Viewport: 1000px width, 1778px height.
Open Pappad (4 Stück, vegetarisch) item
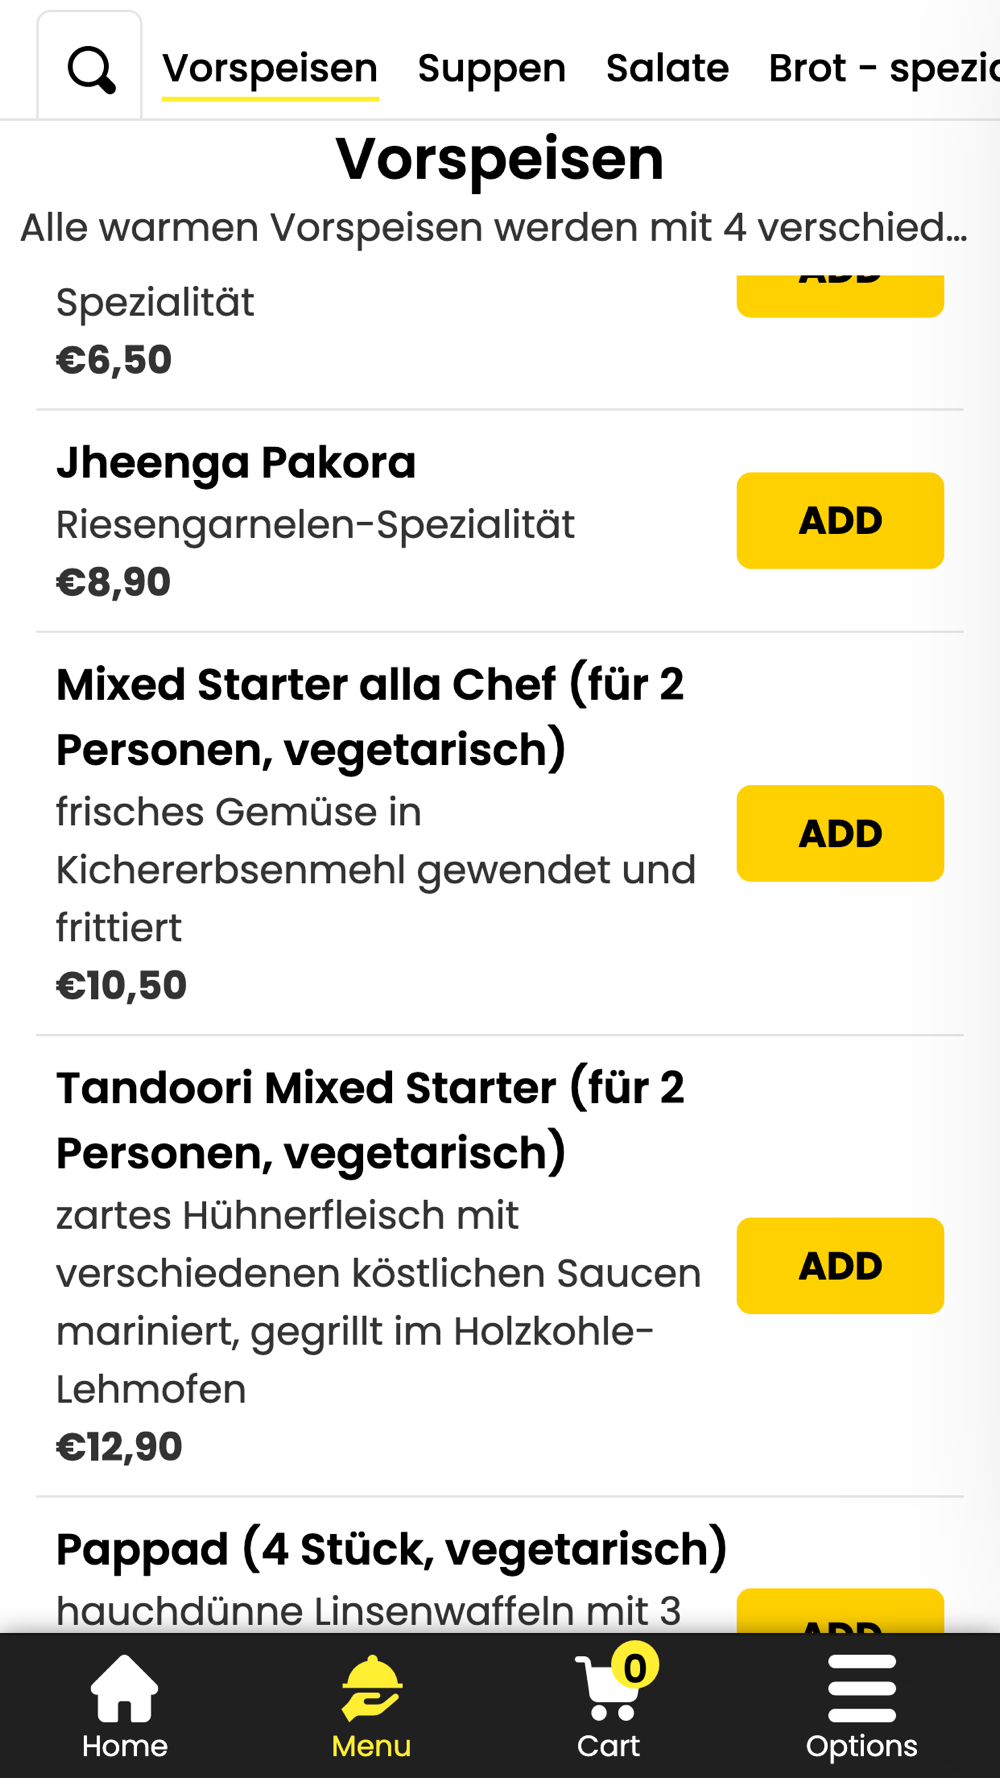pos(391,1549)
